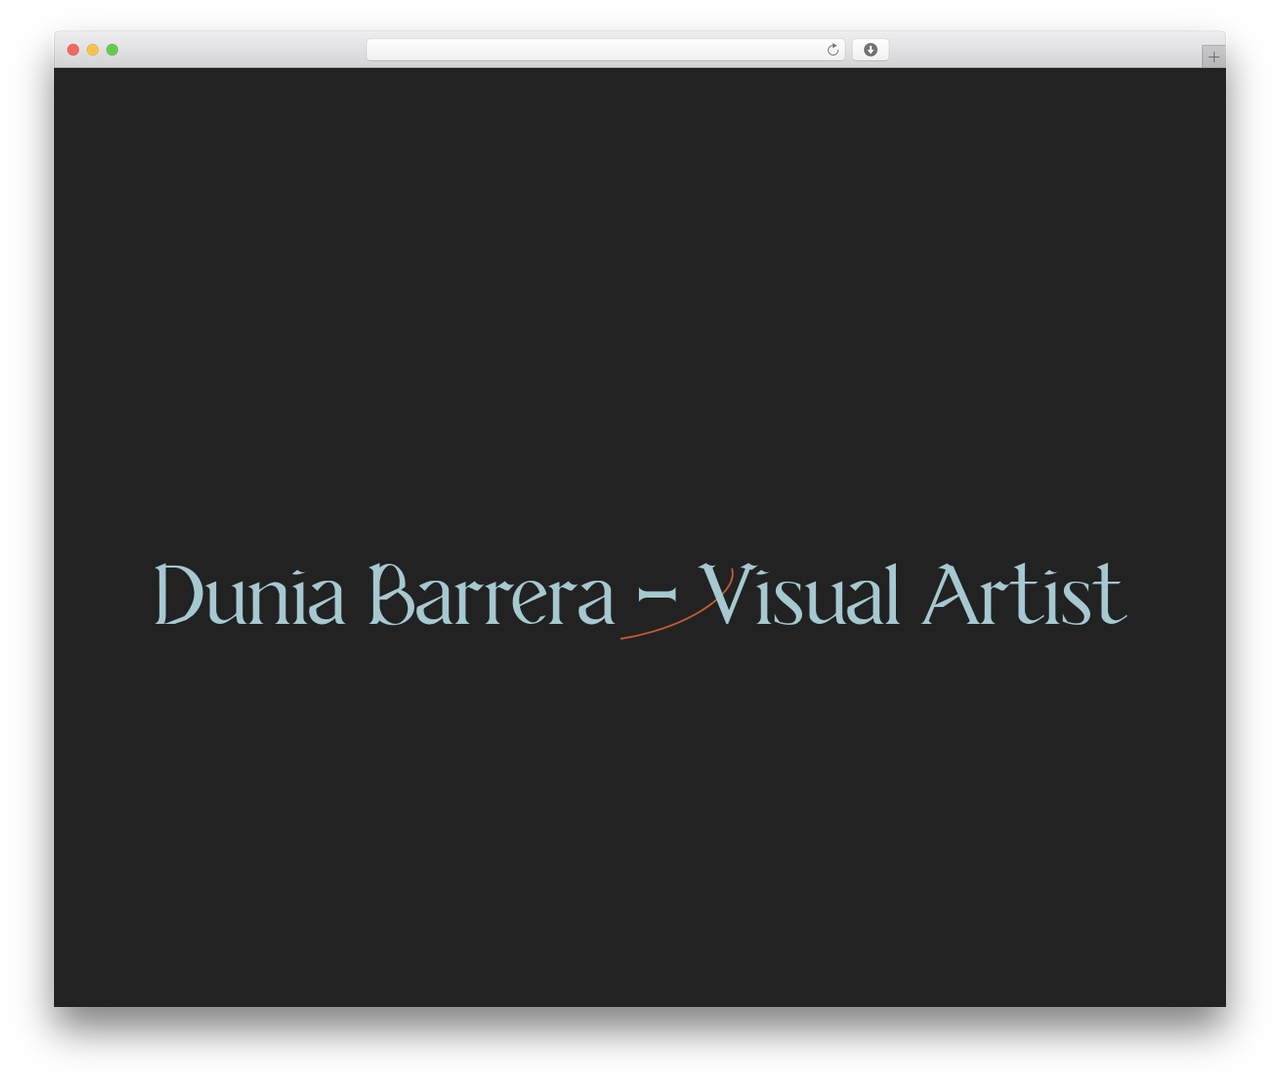Open a new tab with the plus button

pos(1213,57)
